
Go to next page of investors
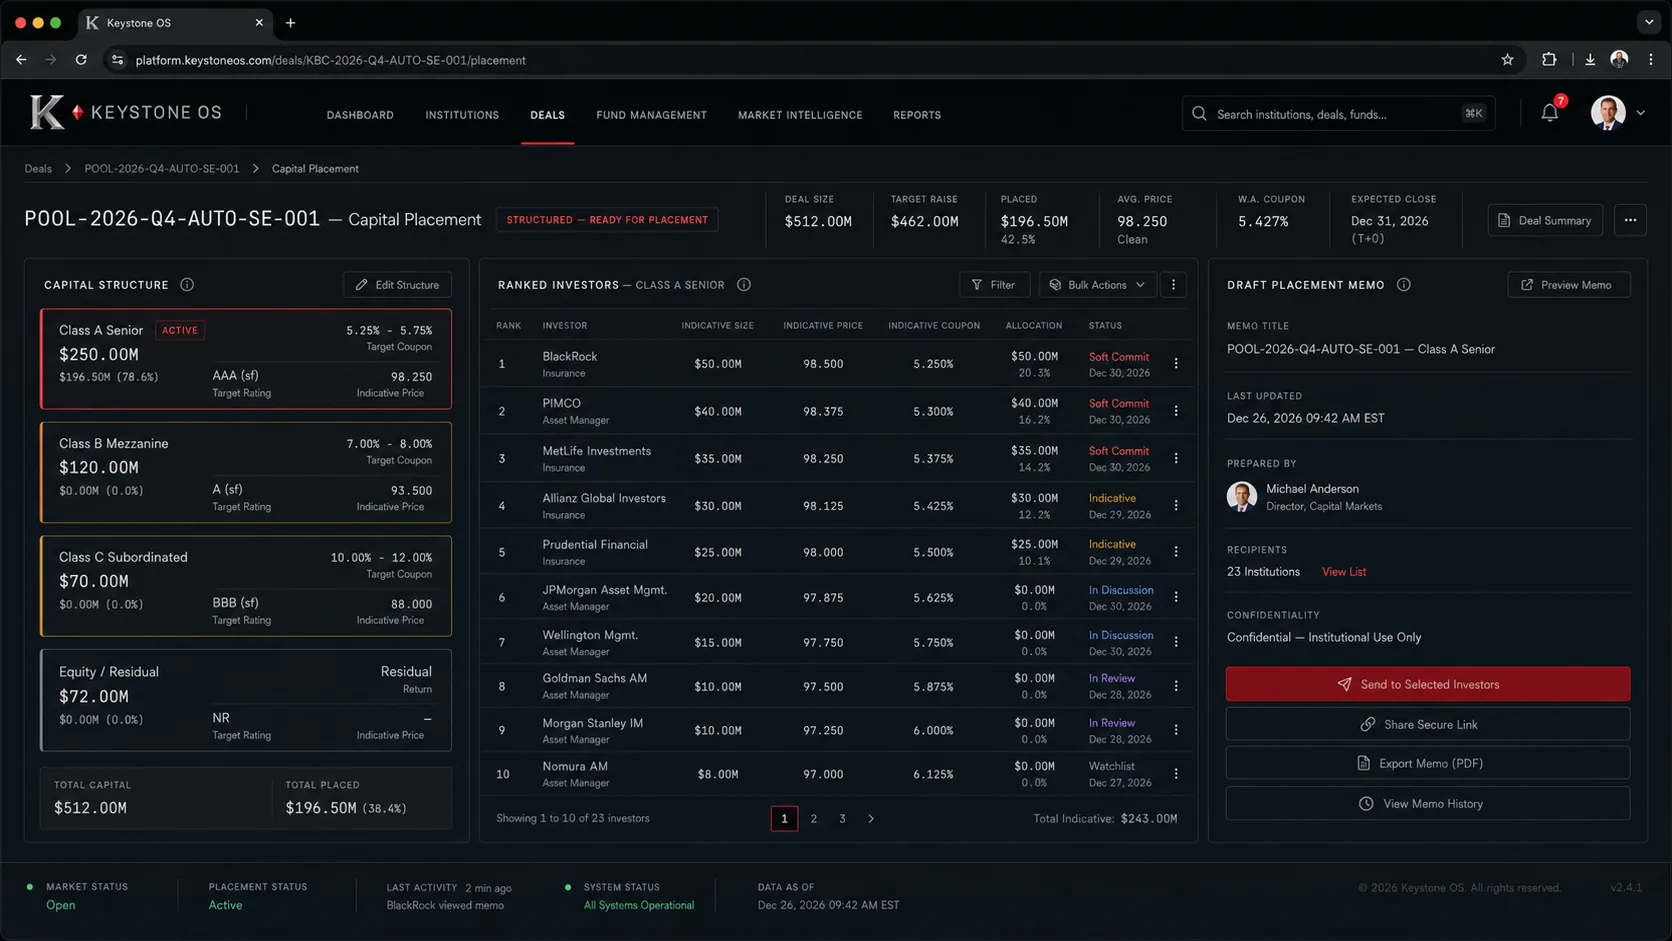click(871, 819)
